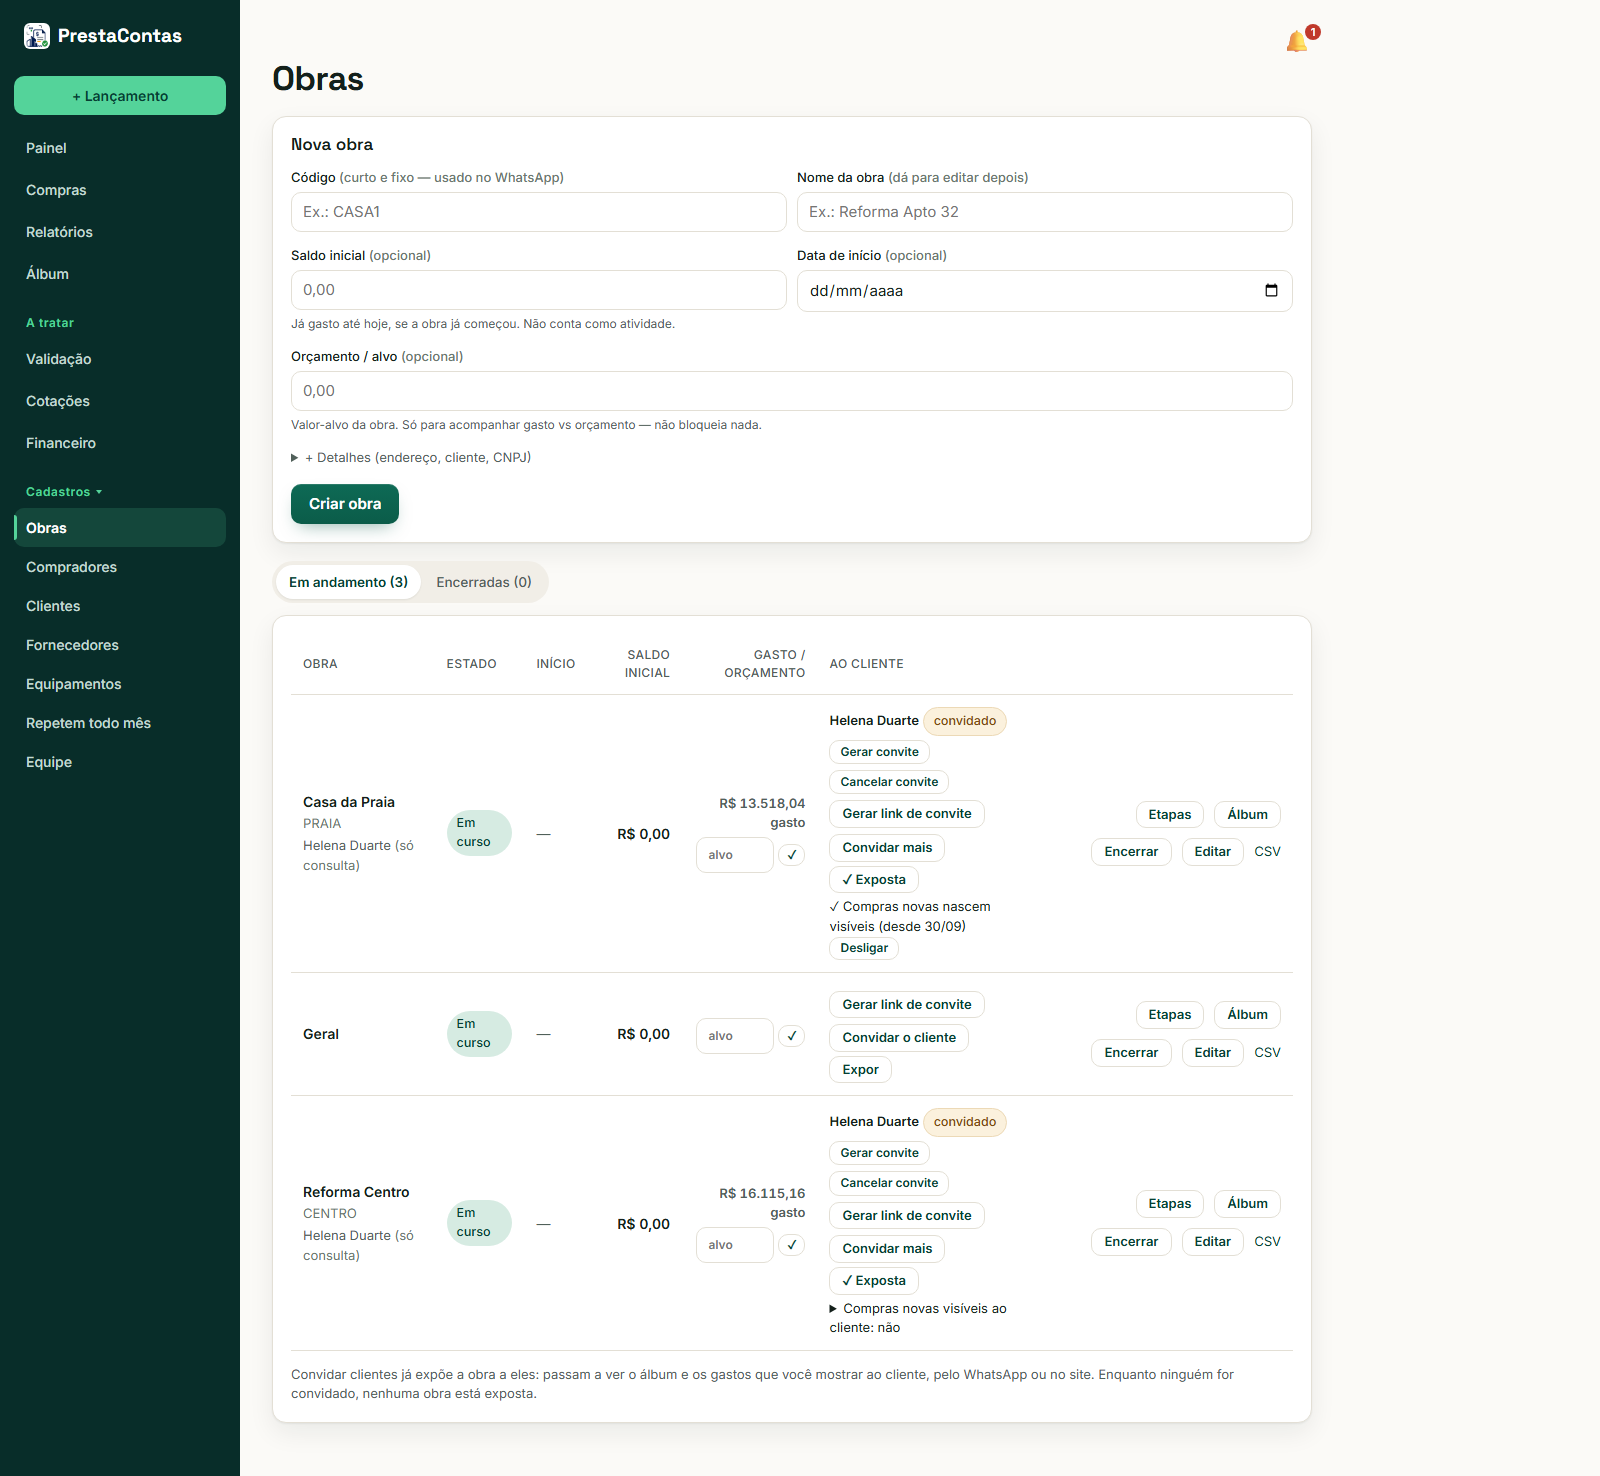Open Álbum for Casa da Praia
The height and width of the screenshot is (1476, 1600).
tap(1247, 815)
